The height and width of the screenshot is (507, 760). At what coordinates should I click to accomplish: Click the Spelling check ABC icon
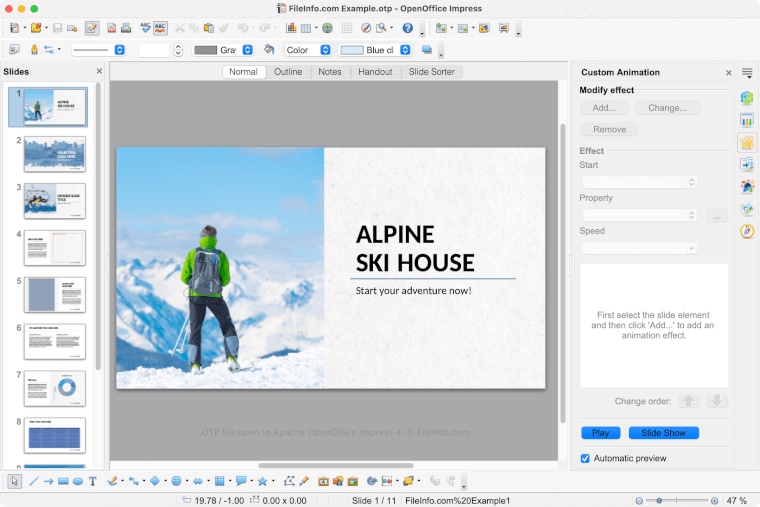click(x=145, y=28)
